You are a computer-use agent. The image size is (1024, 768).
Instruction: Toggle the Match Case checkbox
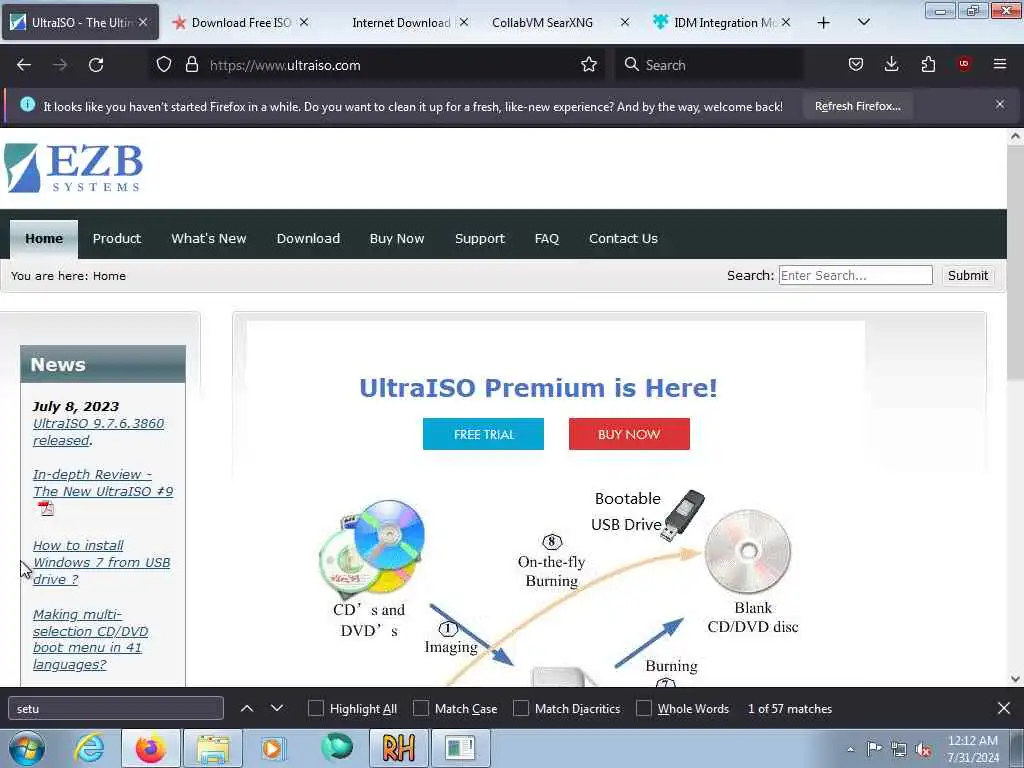click(x=421, y=709)
